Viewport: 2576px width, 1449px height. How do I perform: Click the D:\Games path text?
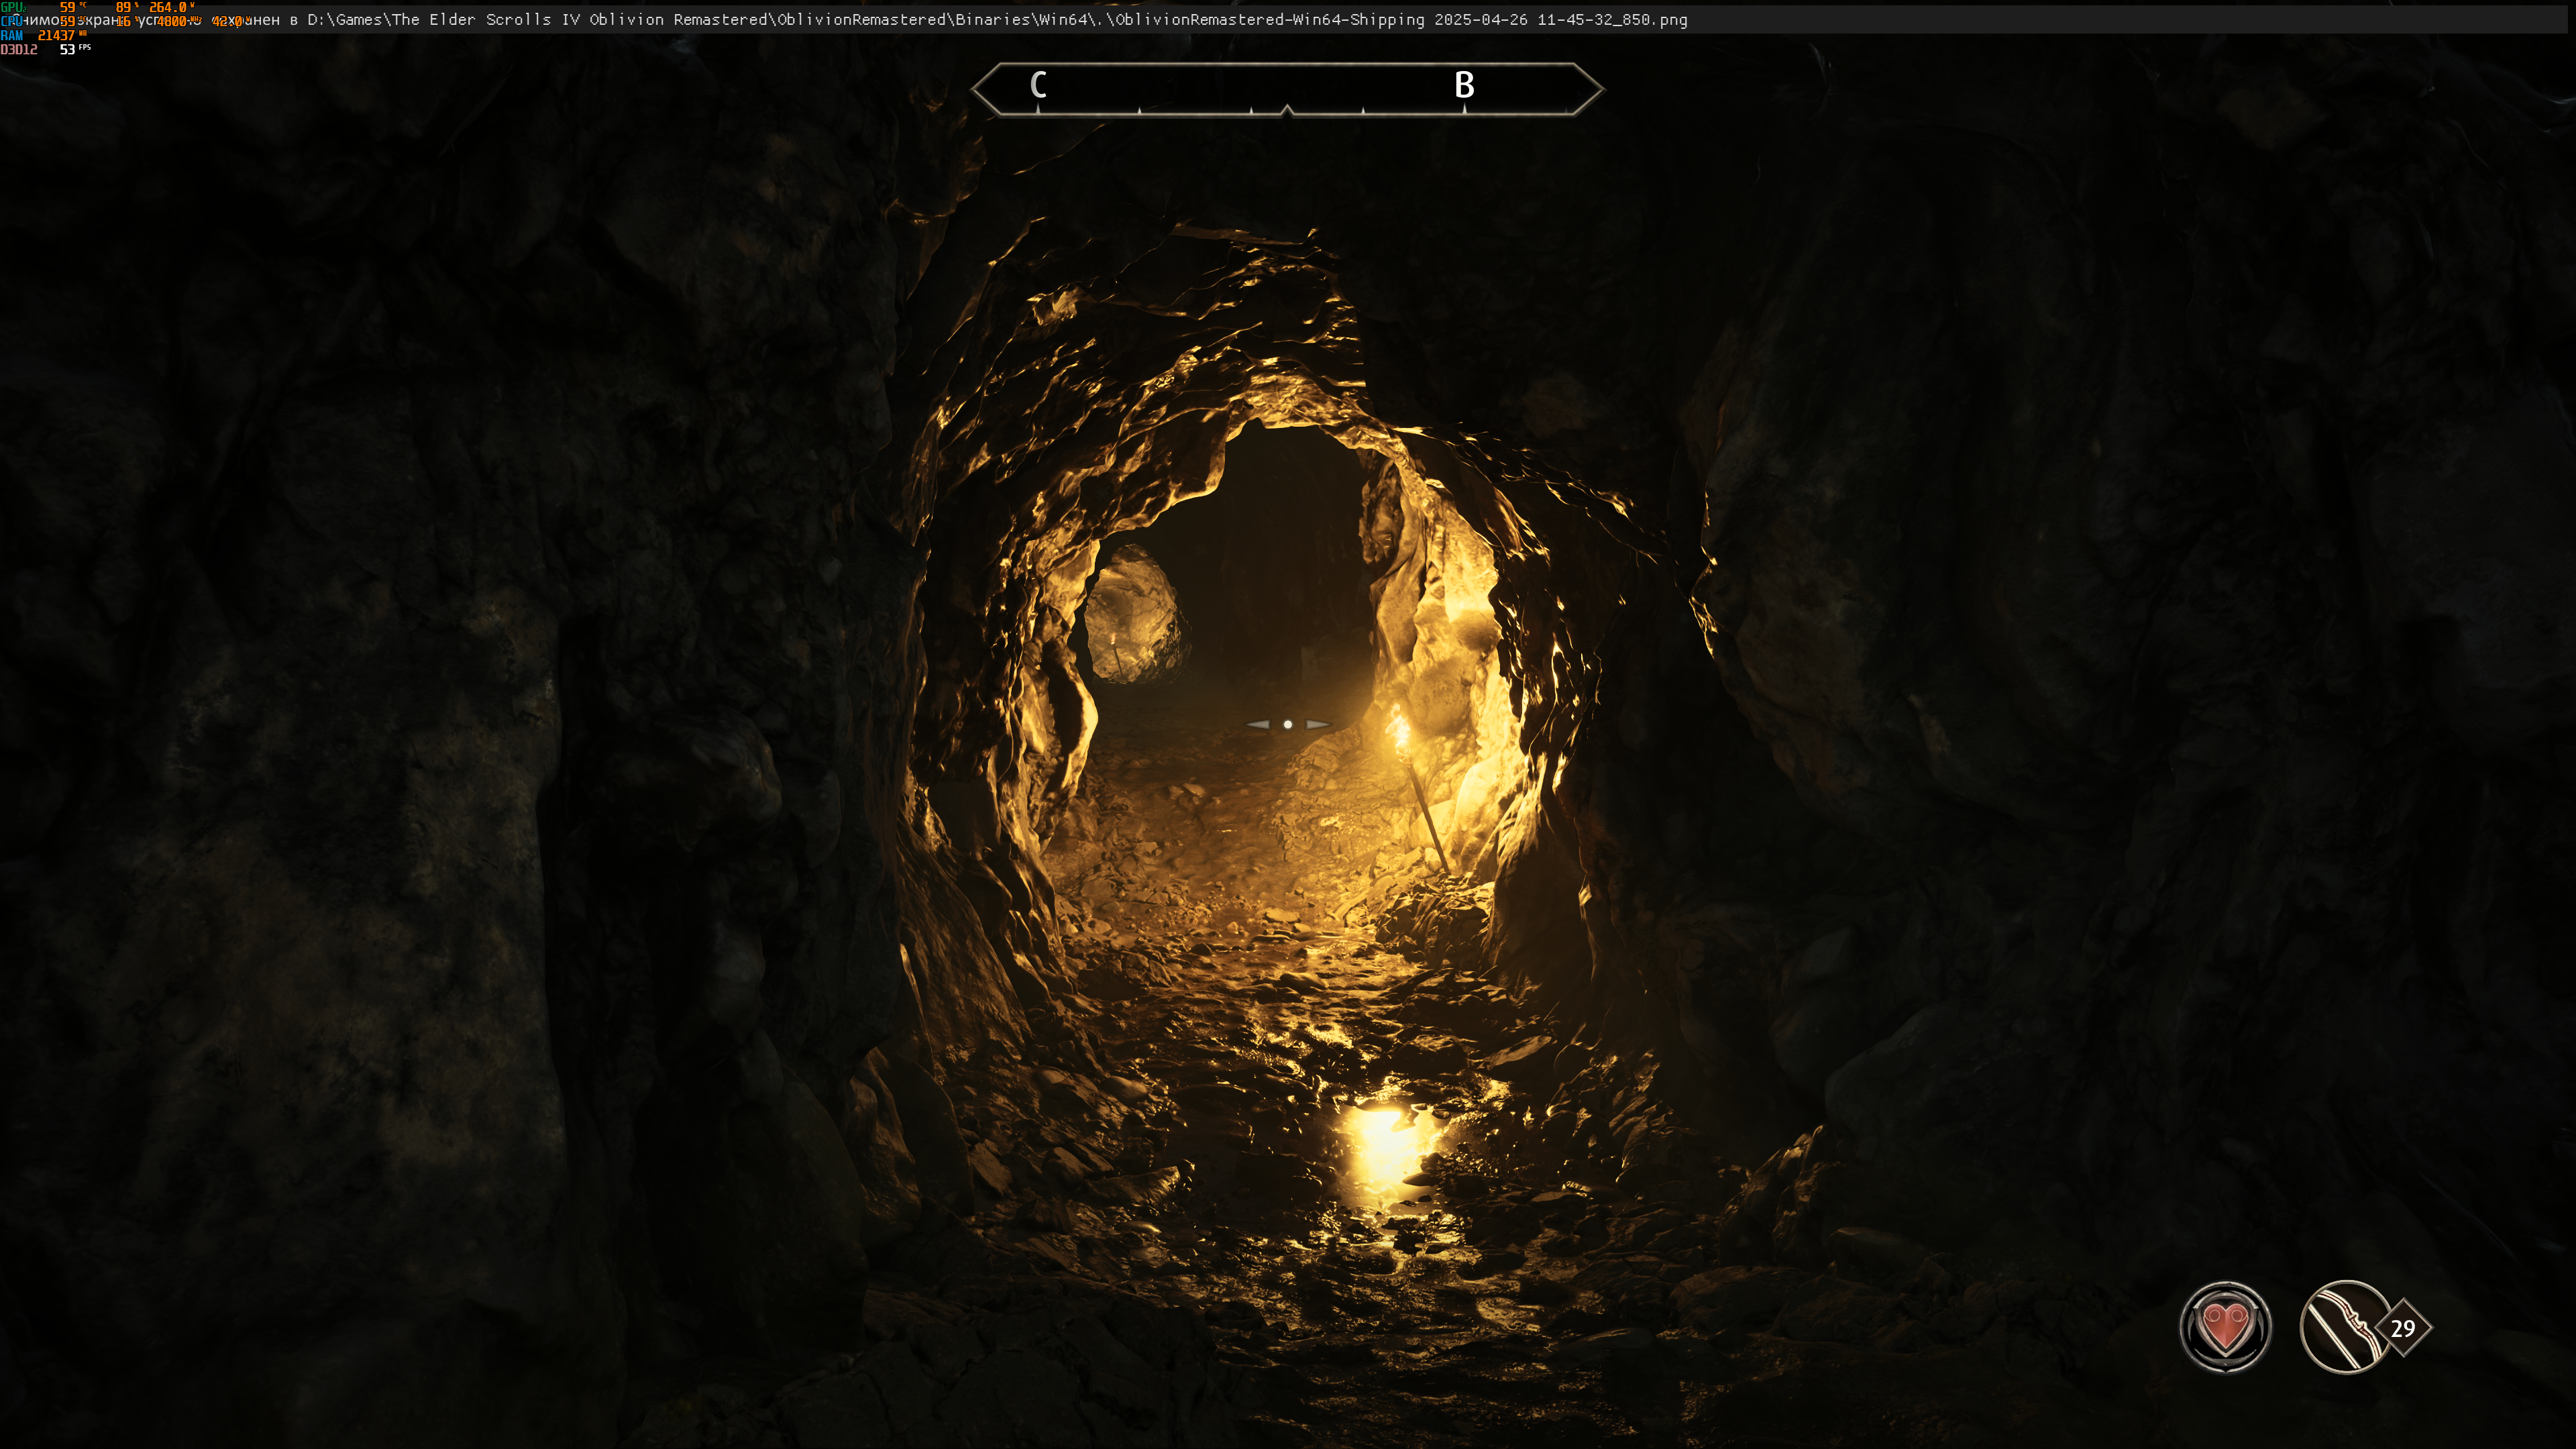coord(345,20)
